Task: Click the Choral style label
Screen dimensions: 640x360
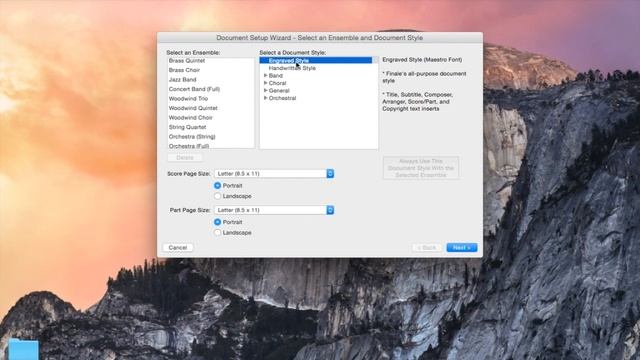Action: [x=278, y=83]
